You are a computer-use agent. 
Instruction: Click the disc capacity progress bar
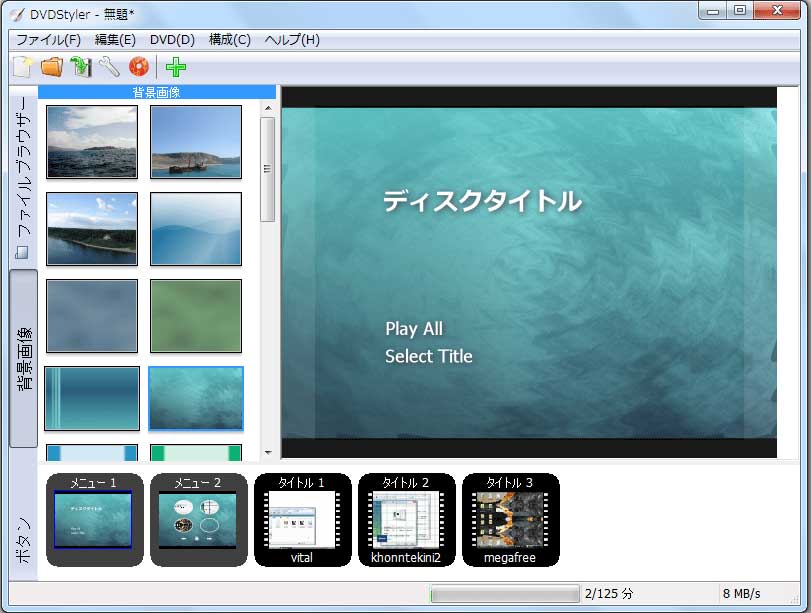[x=505, y=593]
